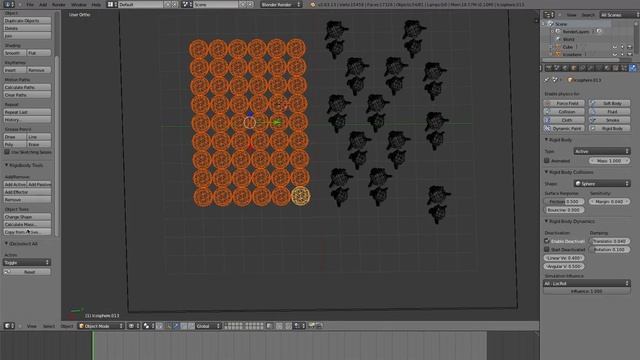Open viewport shading mode selector
Image resolution: width=640 pixels, height=360 pixels.
pyautogui.click(x=133, y=326)
